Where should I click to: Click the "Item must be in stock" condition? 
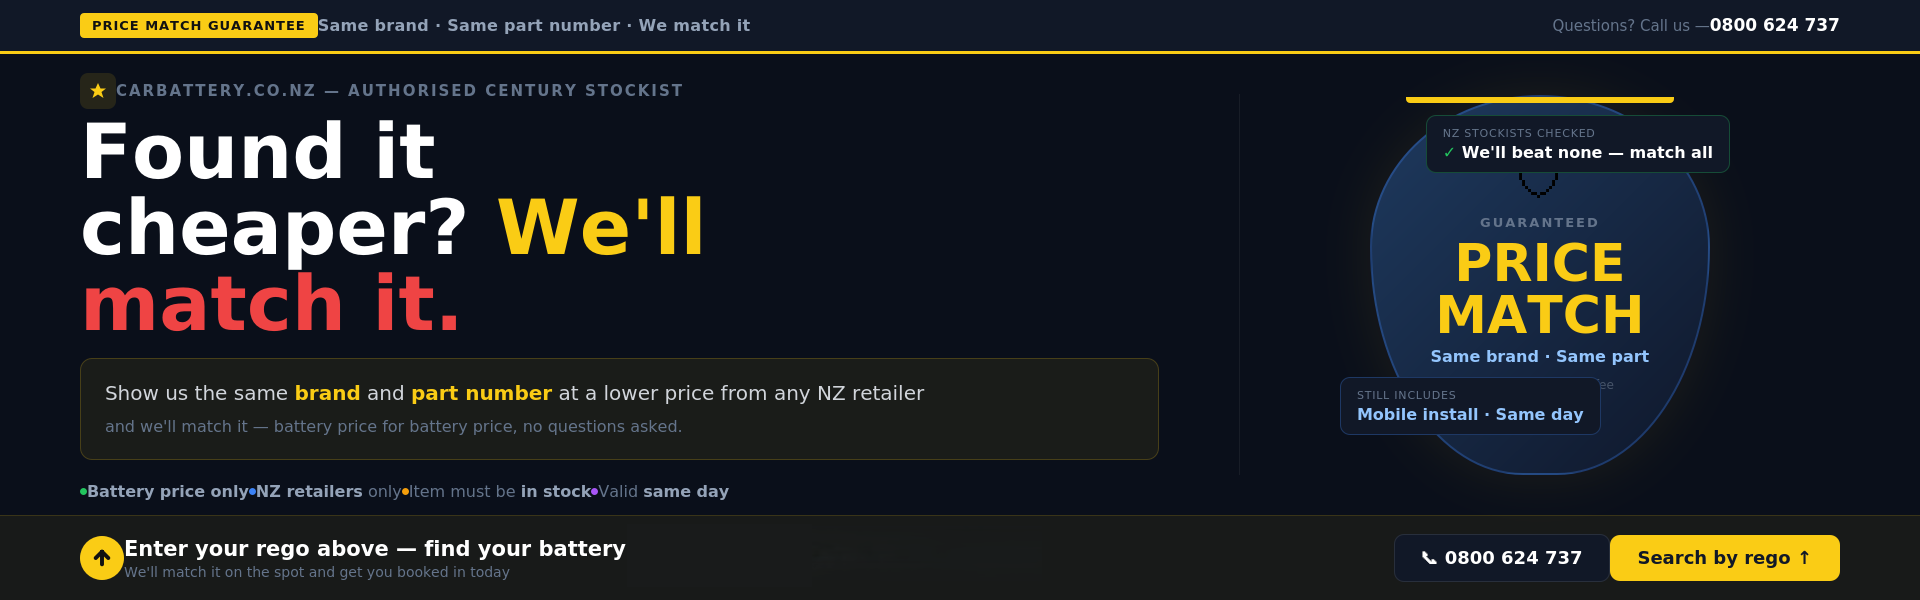coord(500,492)
